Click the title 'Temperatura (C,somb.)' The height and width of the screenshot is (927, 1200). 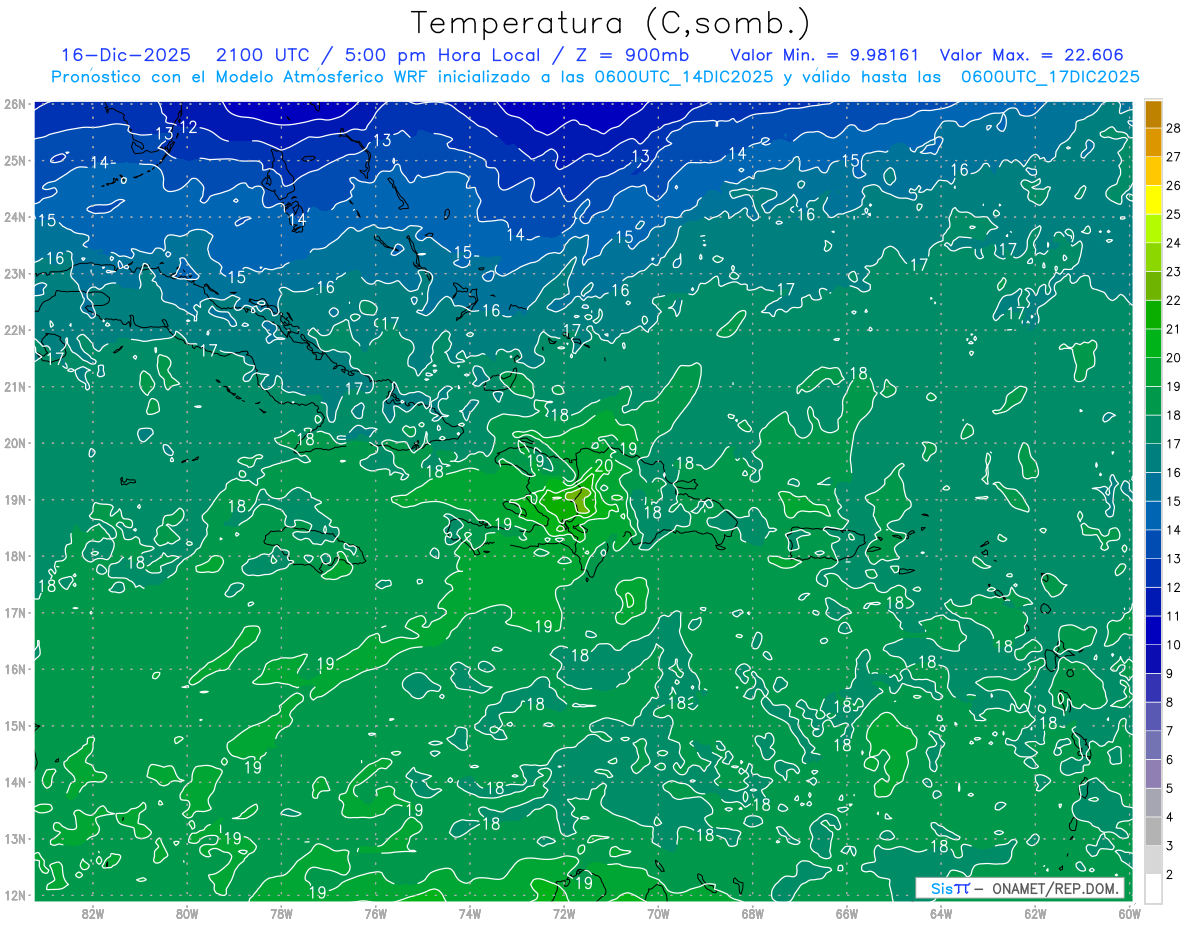pyautogui.click(x=611, y=24)
